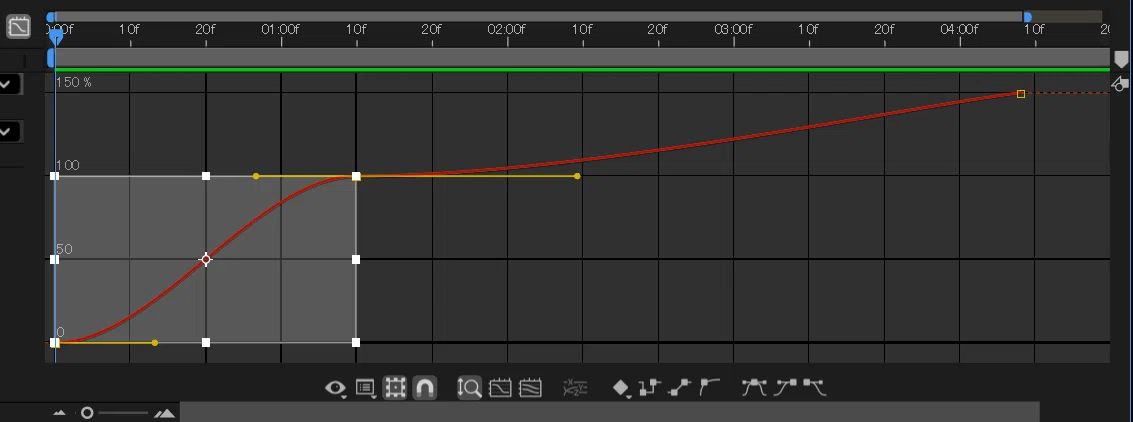Click the 150 % value label
This screenshot has height=422, width=1133.
(74, 82)
